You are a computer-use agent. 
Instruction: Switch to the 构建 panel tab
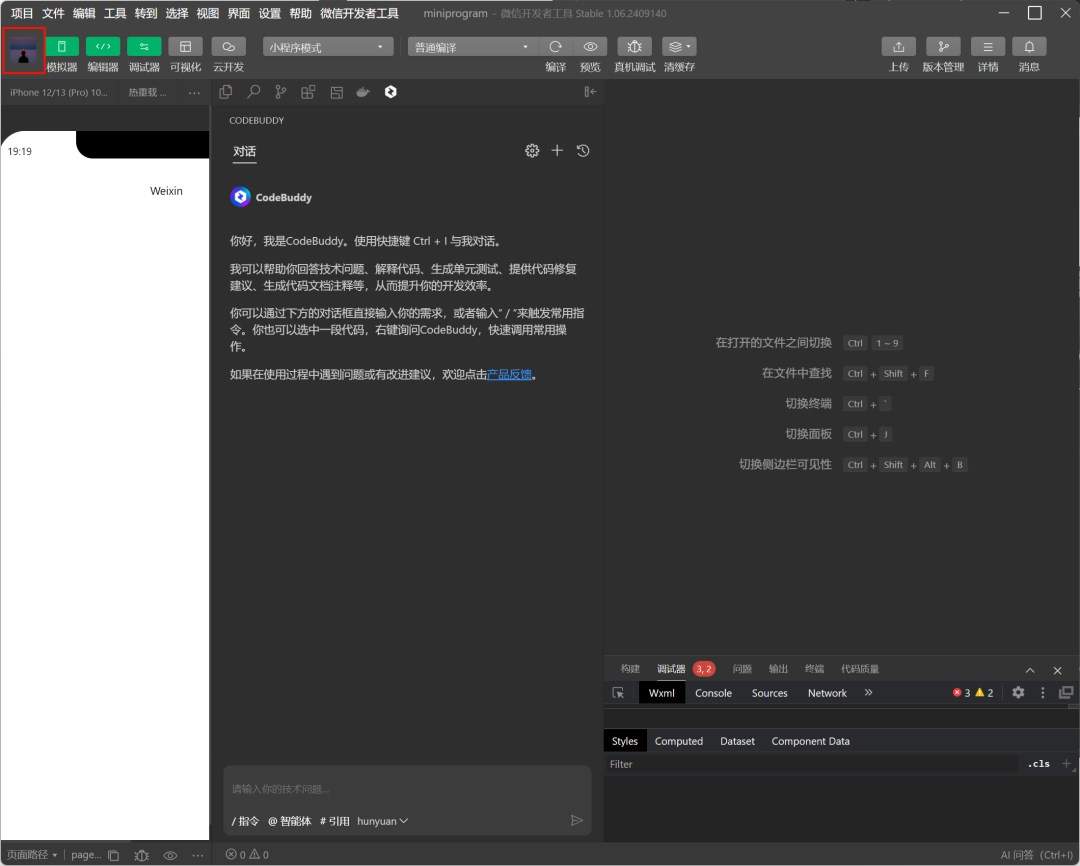pos(630,669)
